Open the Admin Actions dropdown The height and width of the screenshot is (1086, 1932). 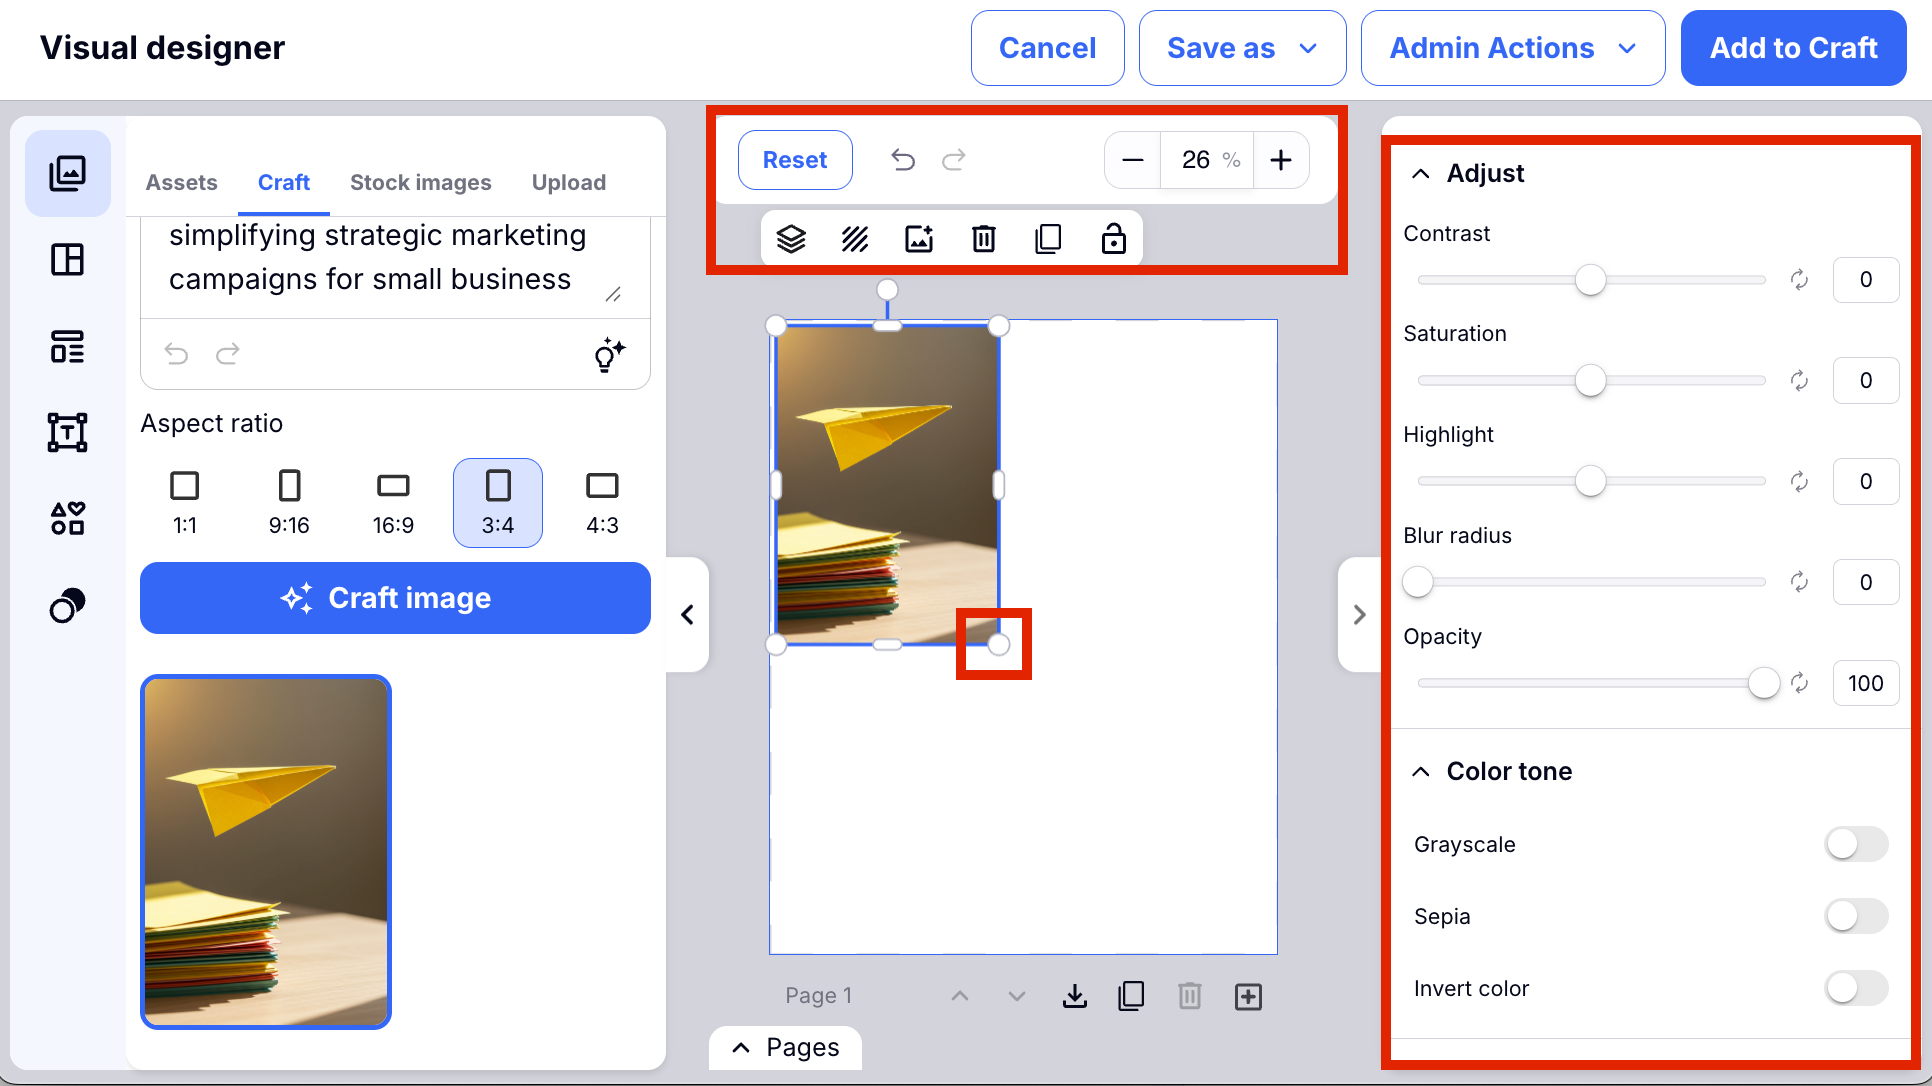pyautogui.click(x=1512, y=48)
